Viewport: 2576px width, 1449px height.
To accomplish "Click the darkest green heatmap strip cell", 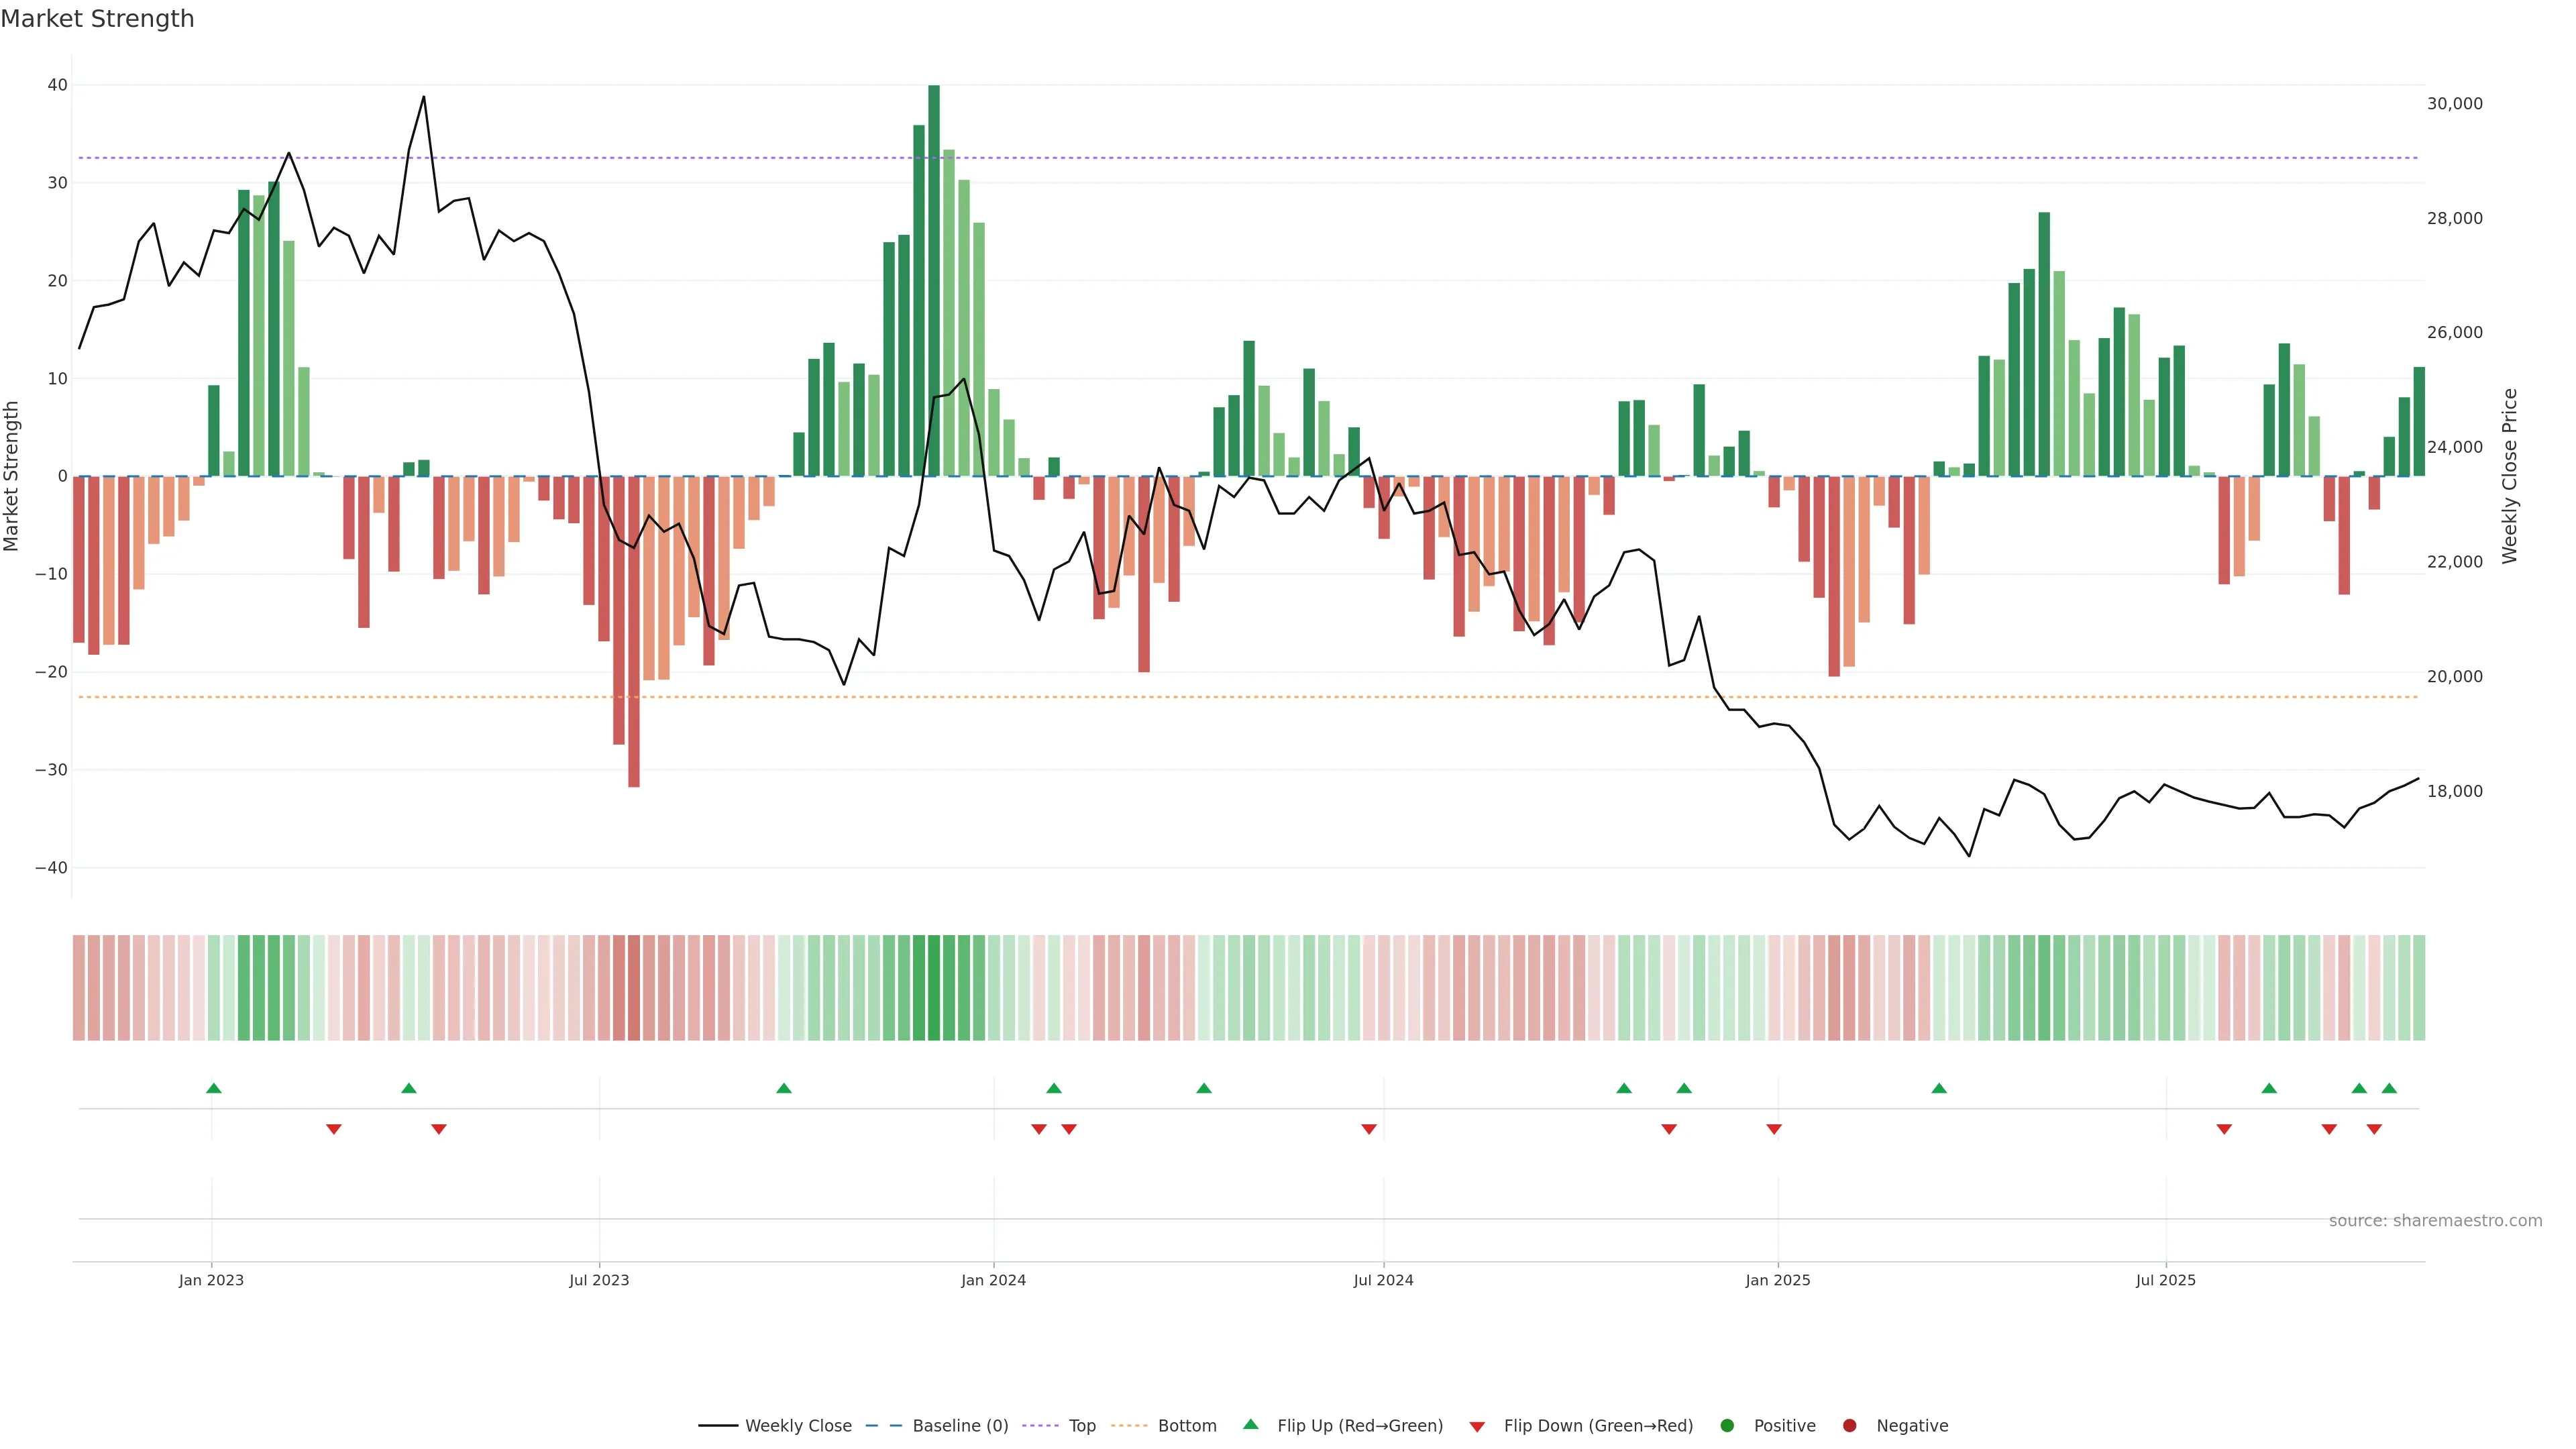I will tap(934, 987).
